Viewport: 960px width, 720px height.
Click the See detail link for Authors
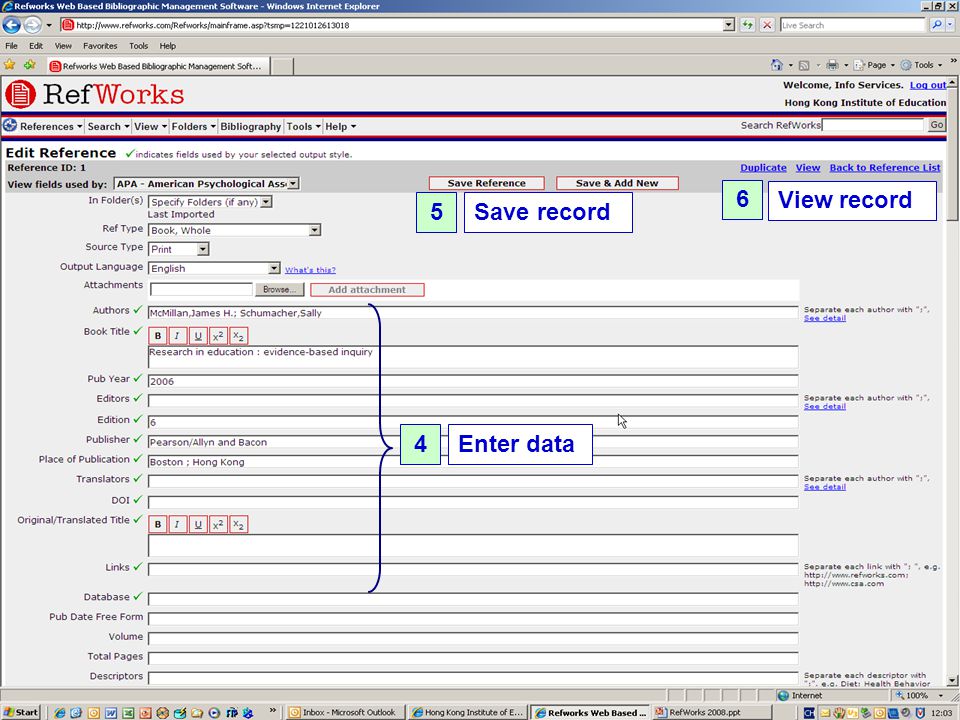pyautogui.click(x=825, y=318)
